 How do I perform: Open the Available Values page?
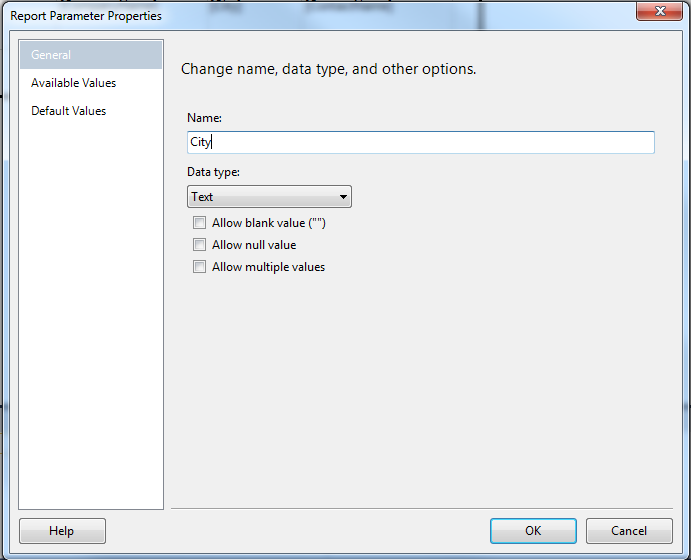pos(73,83)
